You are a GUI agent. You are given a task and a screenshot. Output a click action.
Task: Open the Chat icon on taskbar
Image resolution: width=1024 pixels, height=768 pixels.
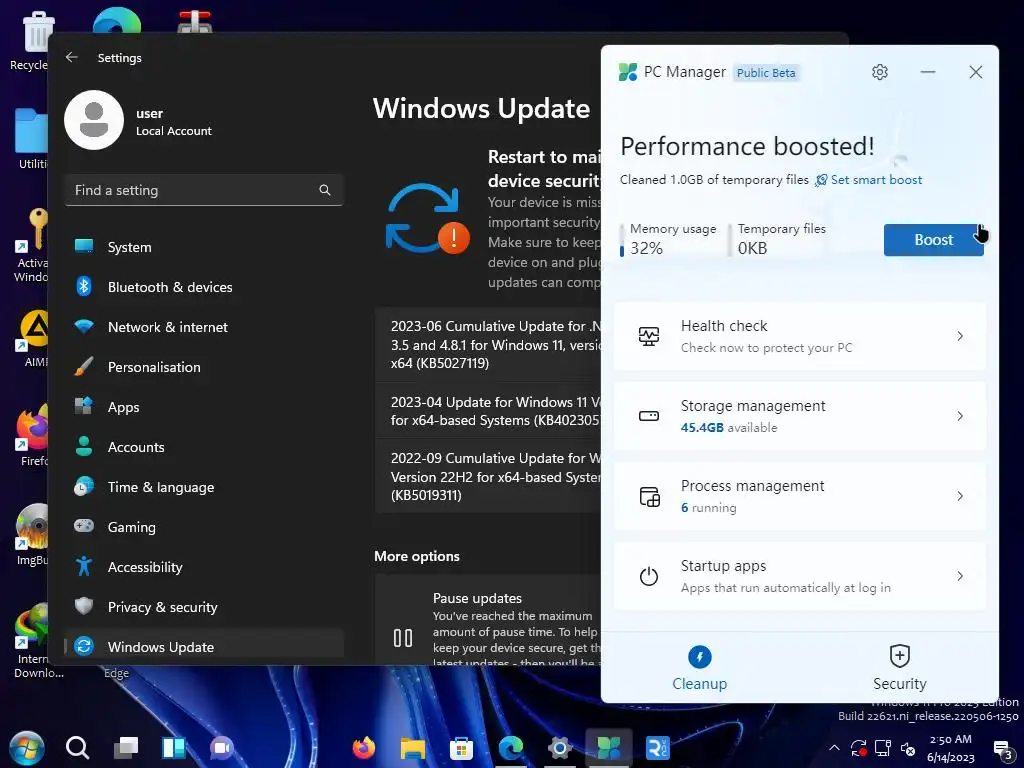coord(222,747)
